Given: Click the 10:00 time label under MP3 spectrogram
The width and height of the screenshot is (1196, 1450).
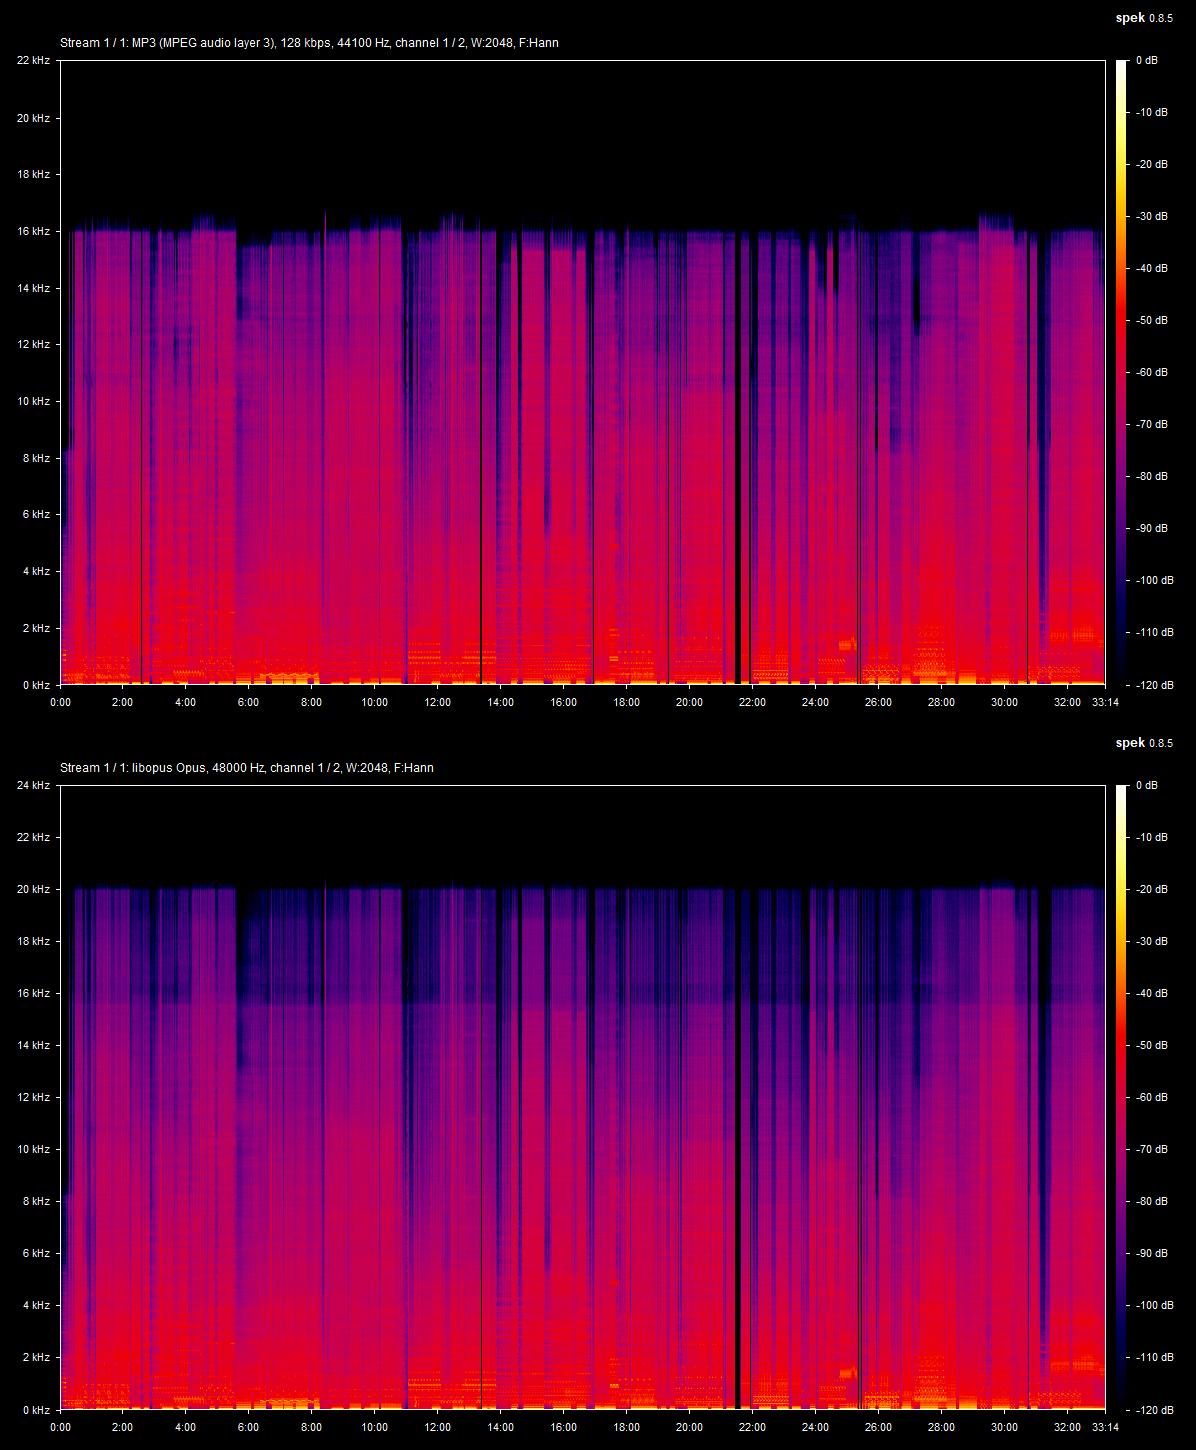Looking at the screenshot, I should pos(374,702).
